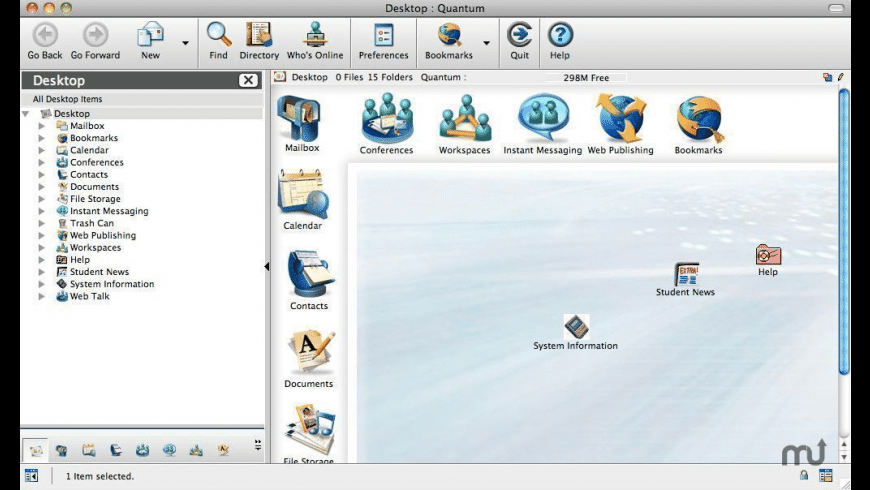Collapse the Desktop root tree node
Screen dimensions: 870x490
click(26, 114)
